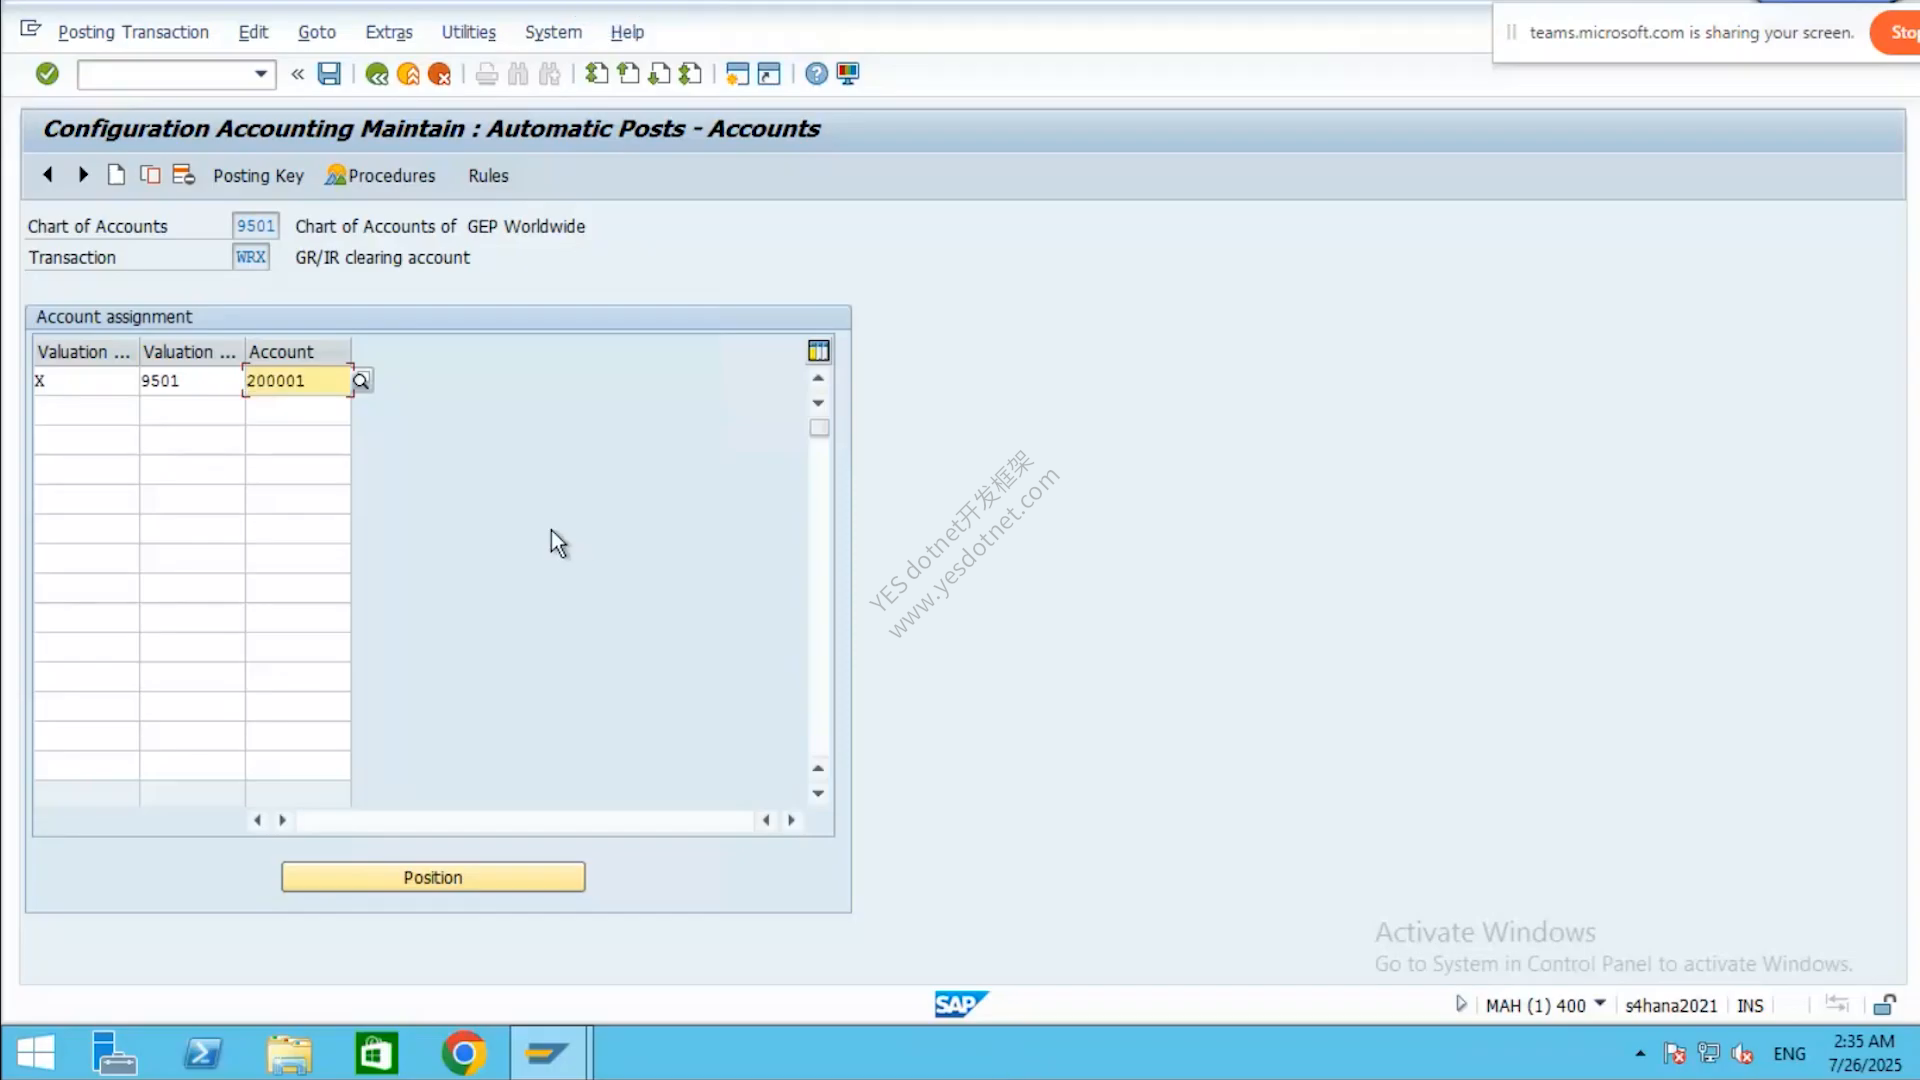Click the Customize local layout monitor icon
The width and height of the screenshot is (1920, 1080).
point(848,74)
